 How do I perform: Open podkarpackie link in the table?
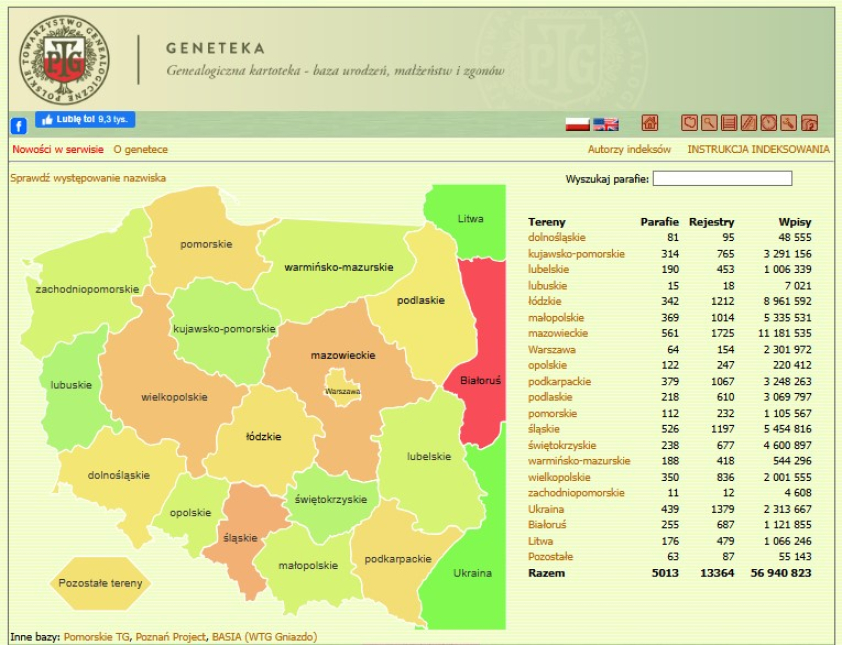(560, 381)
